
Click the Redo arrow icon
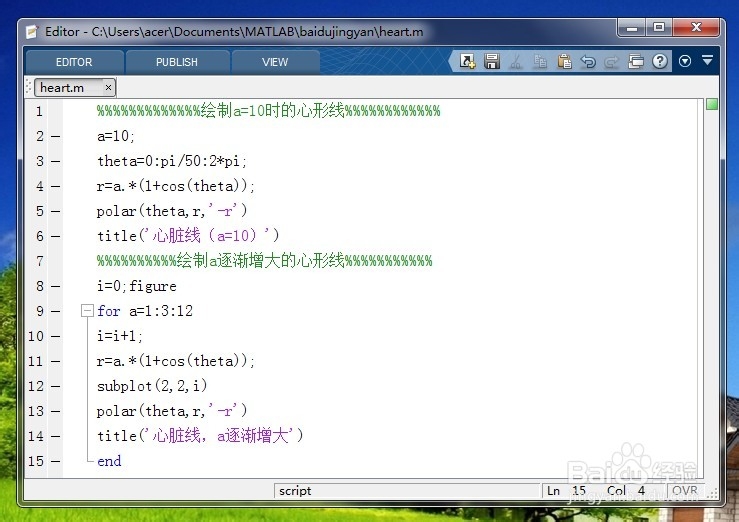pos(611,61)
